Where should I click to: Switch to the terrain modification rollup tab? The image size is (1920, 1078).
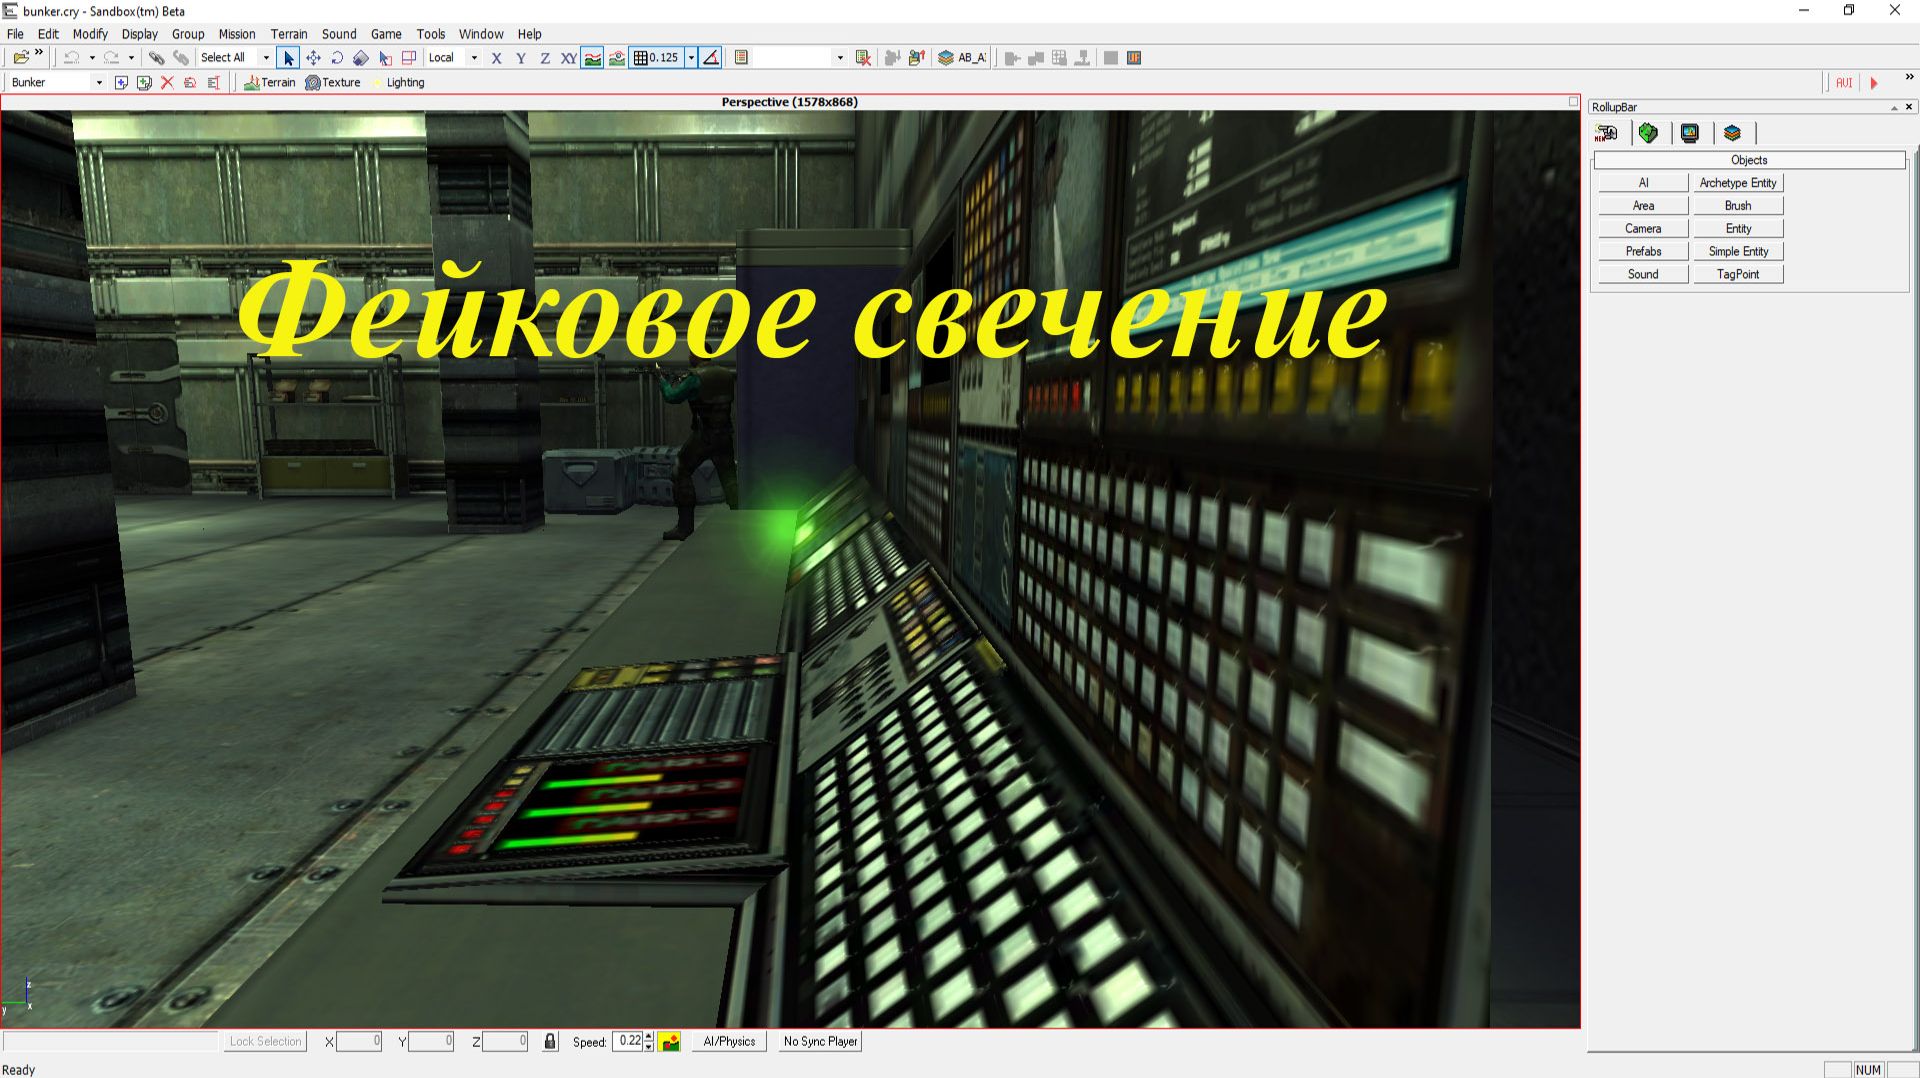tap(1649, 133)
